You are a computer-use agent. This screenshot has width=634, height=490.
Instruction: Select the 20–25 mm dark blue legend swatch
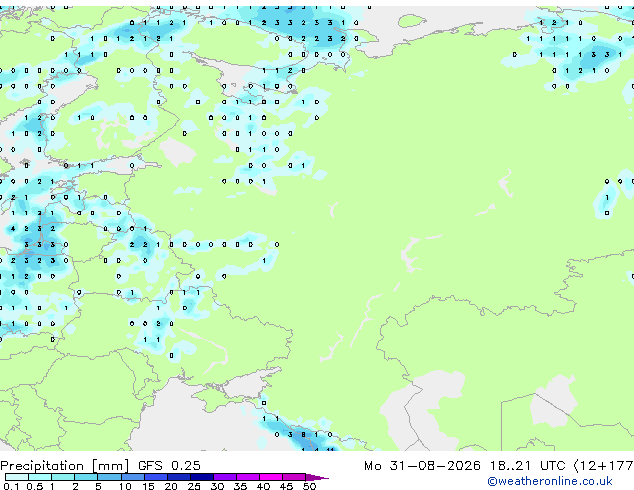tap(179, 477)
